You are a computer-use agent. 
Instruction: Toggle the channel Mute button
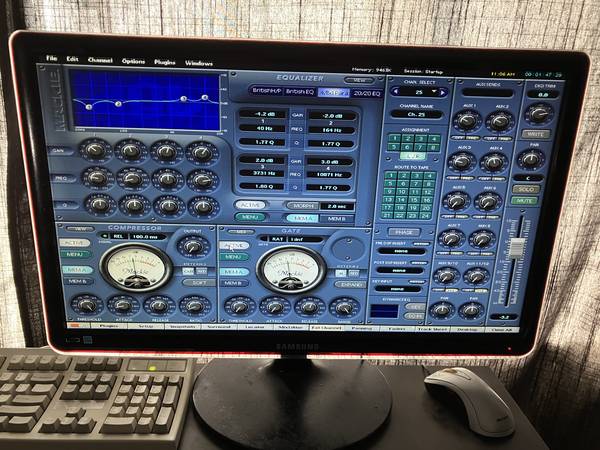coord(525,201)
